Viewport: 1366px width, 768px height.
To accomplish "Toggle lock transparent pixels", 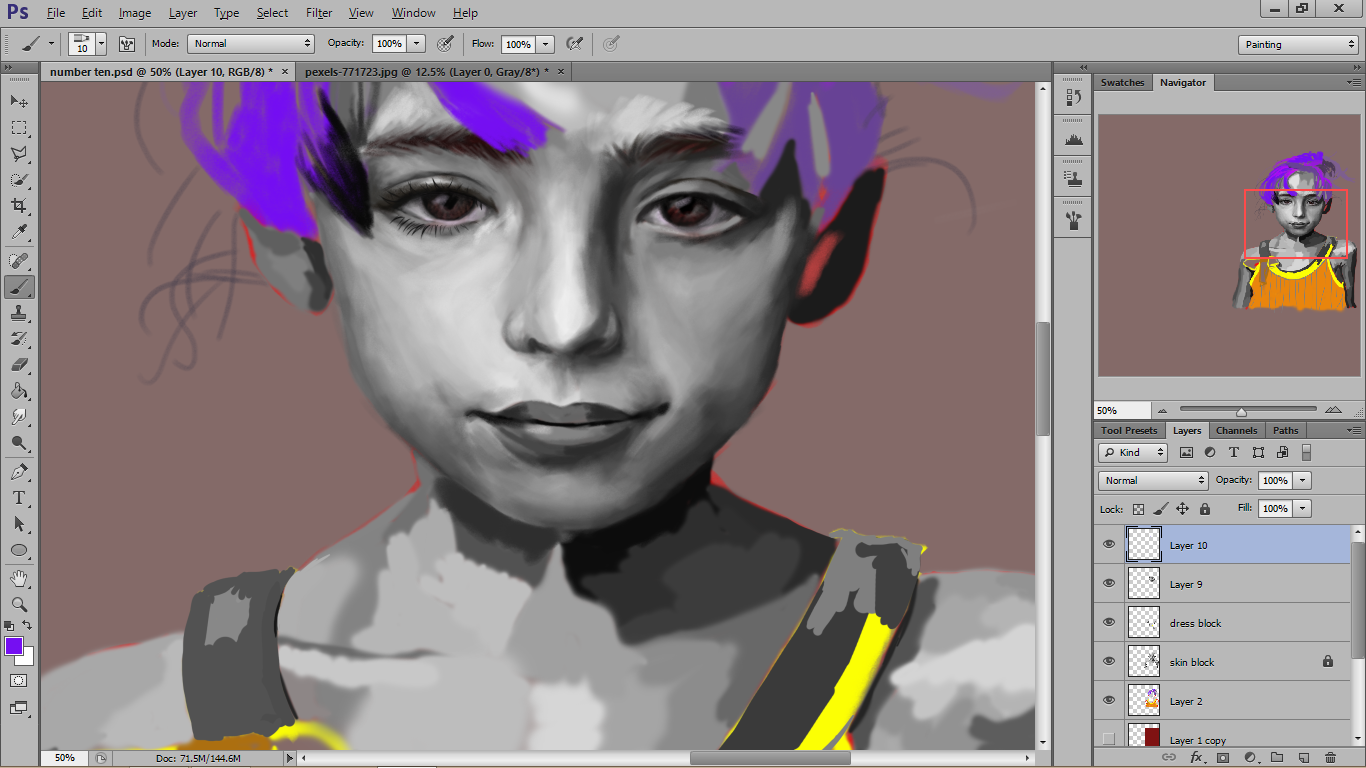I will [x=1138, y=509].
